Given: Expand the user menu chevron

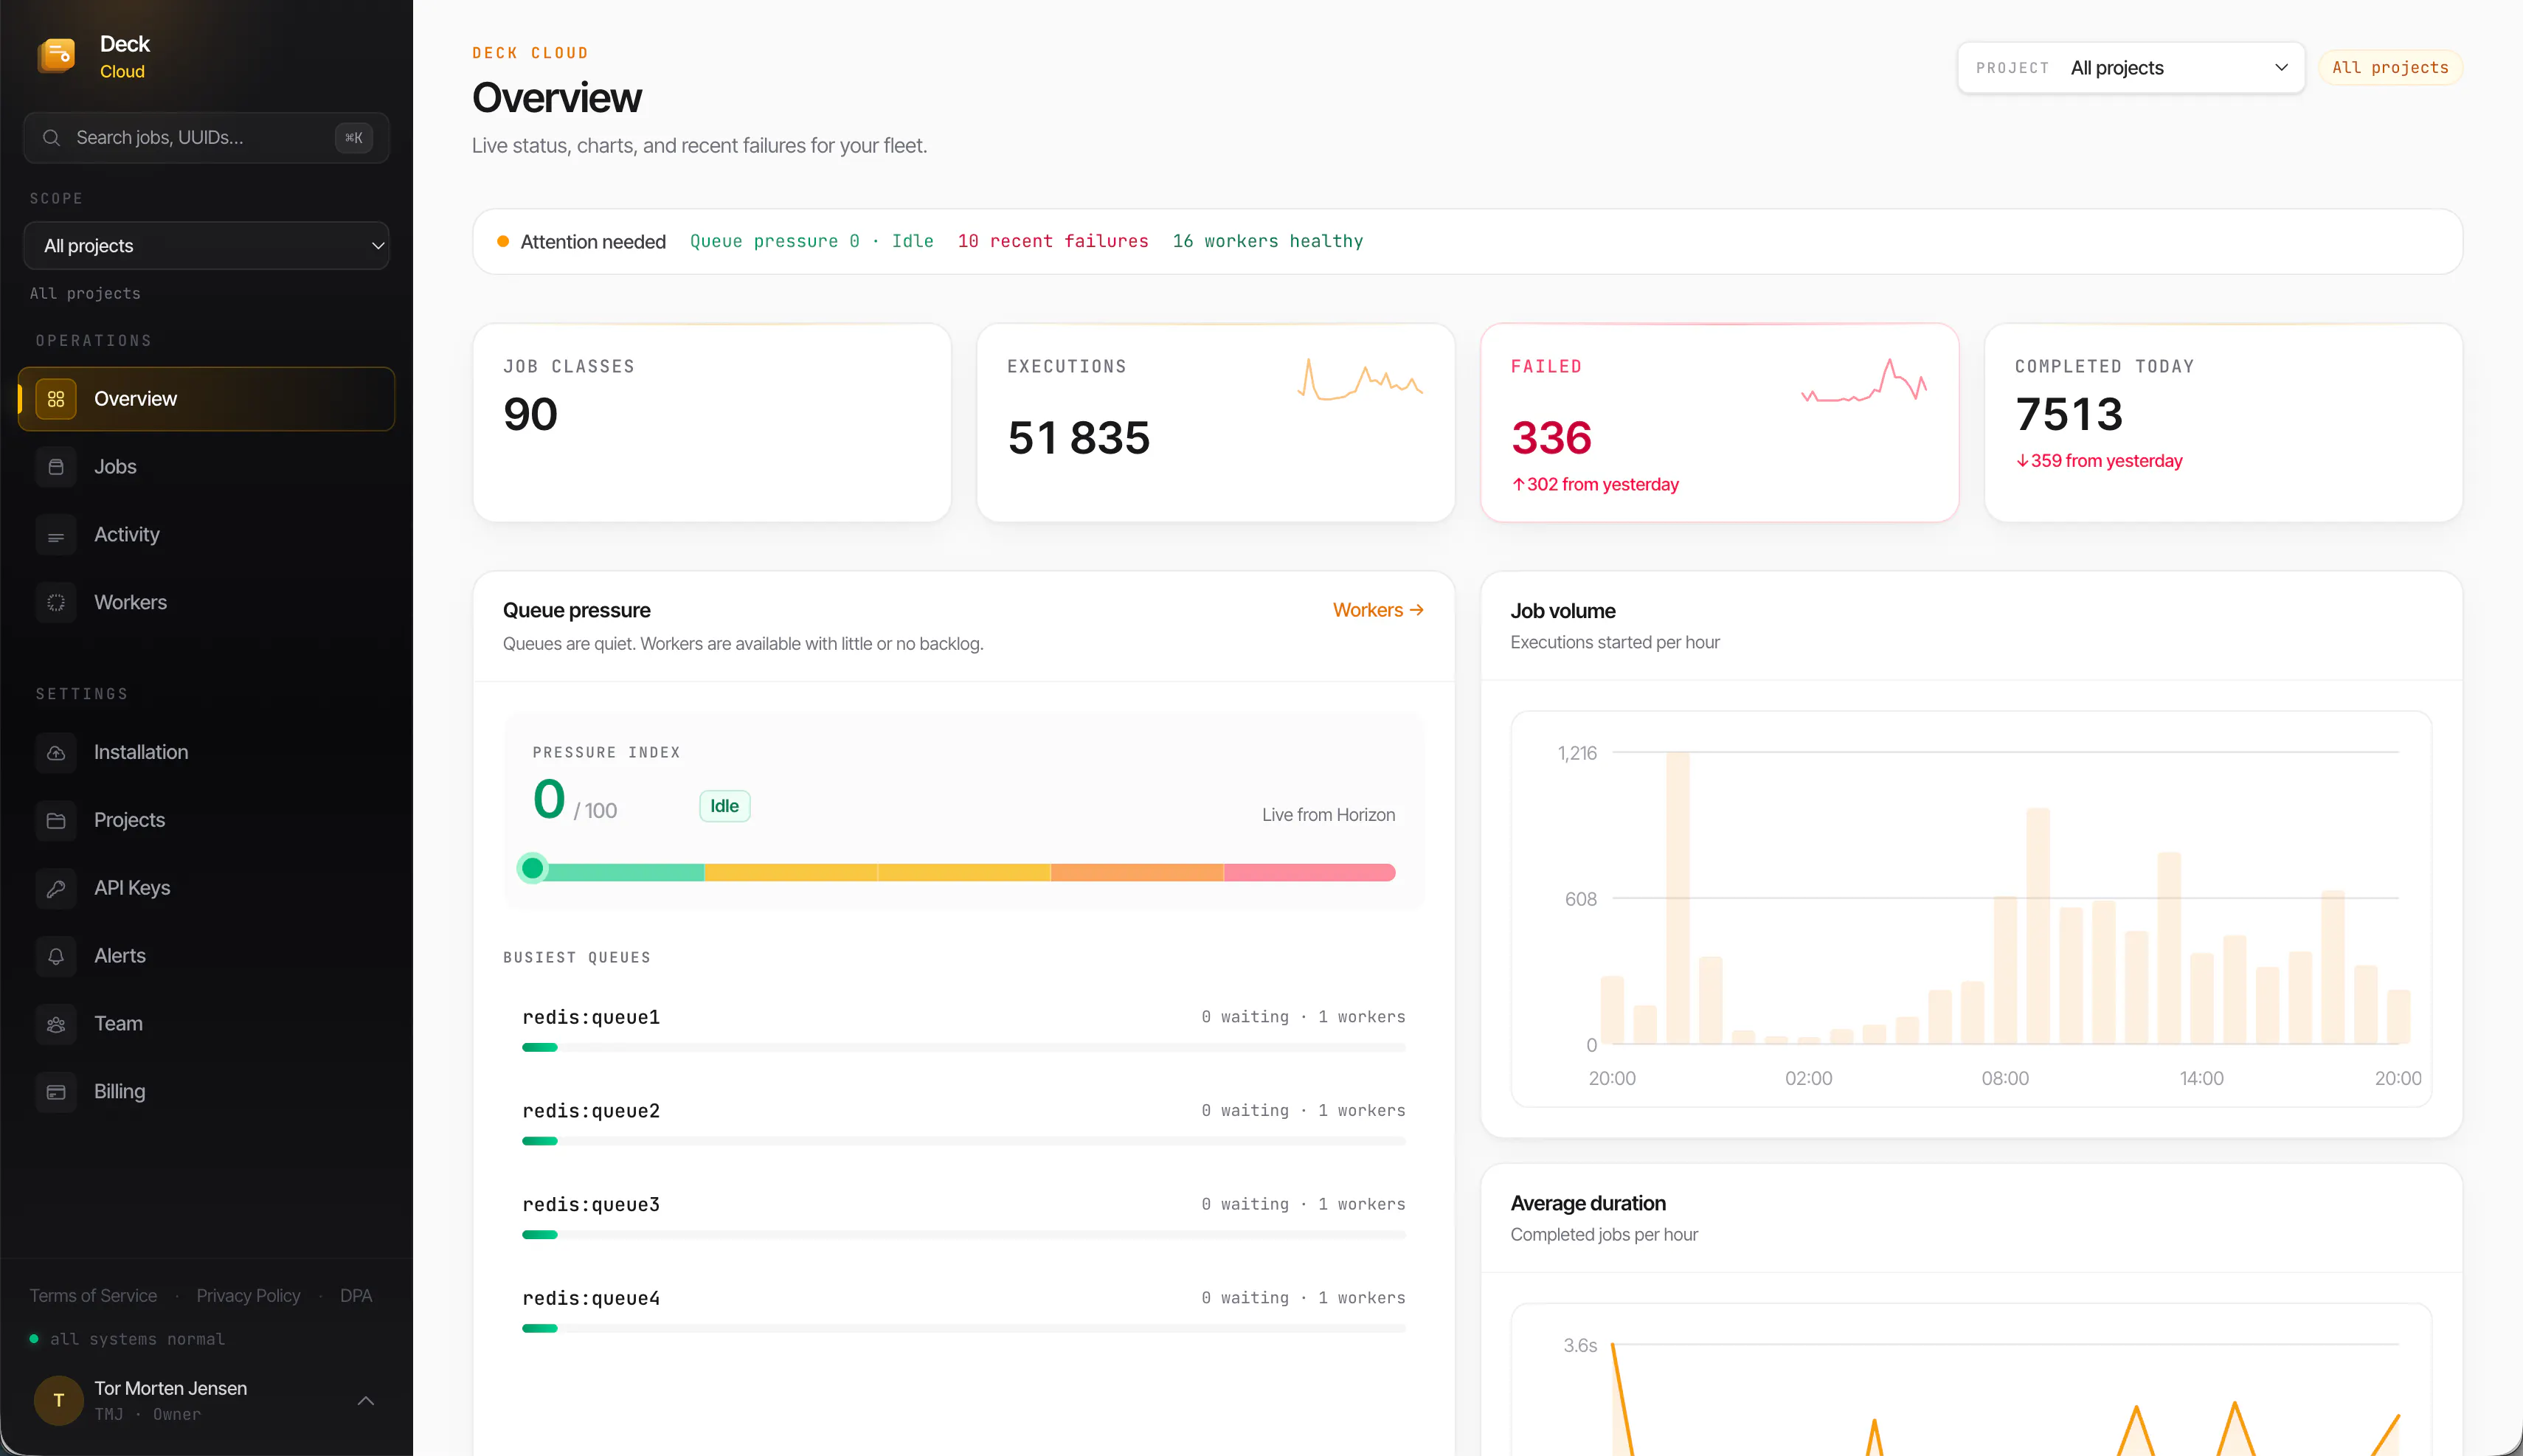Looking at the screenshot, I should 366,1401.
